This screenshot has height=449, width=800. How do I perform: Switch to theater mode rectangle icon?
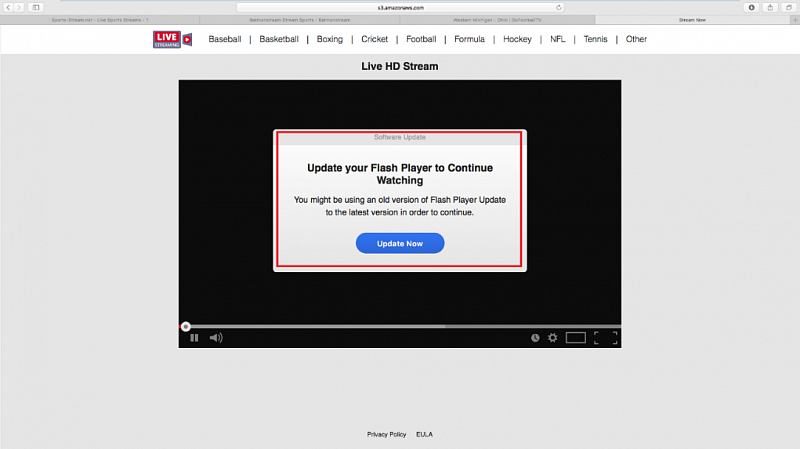tap(576, 338)
